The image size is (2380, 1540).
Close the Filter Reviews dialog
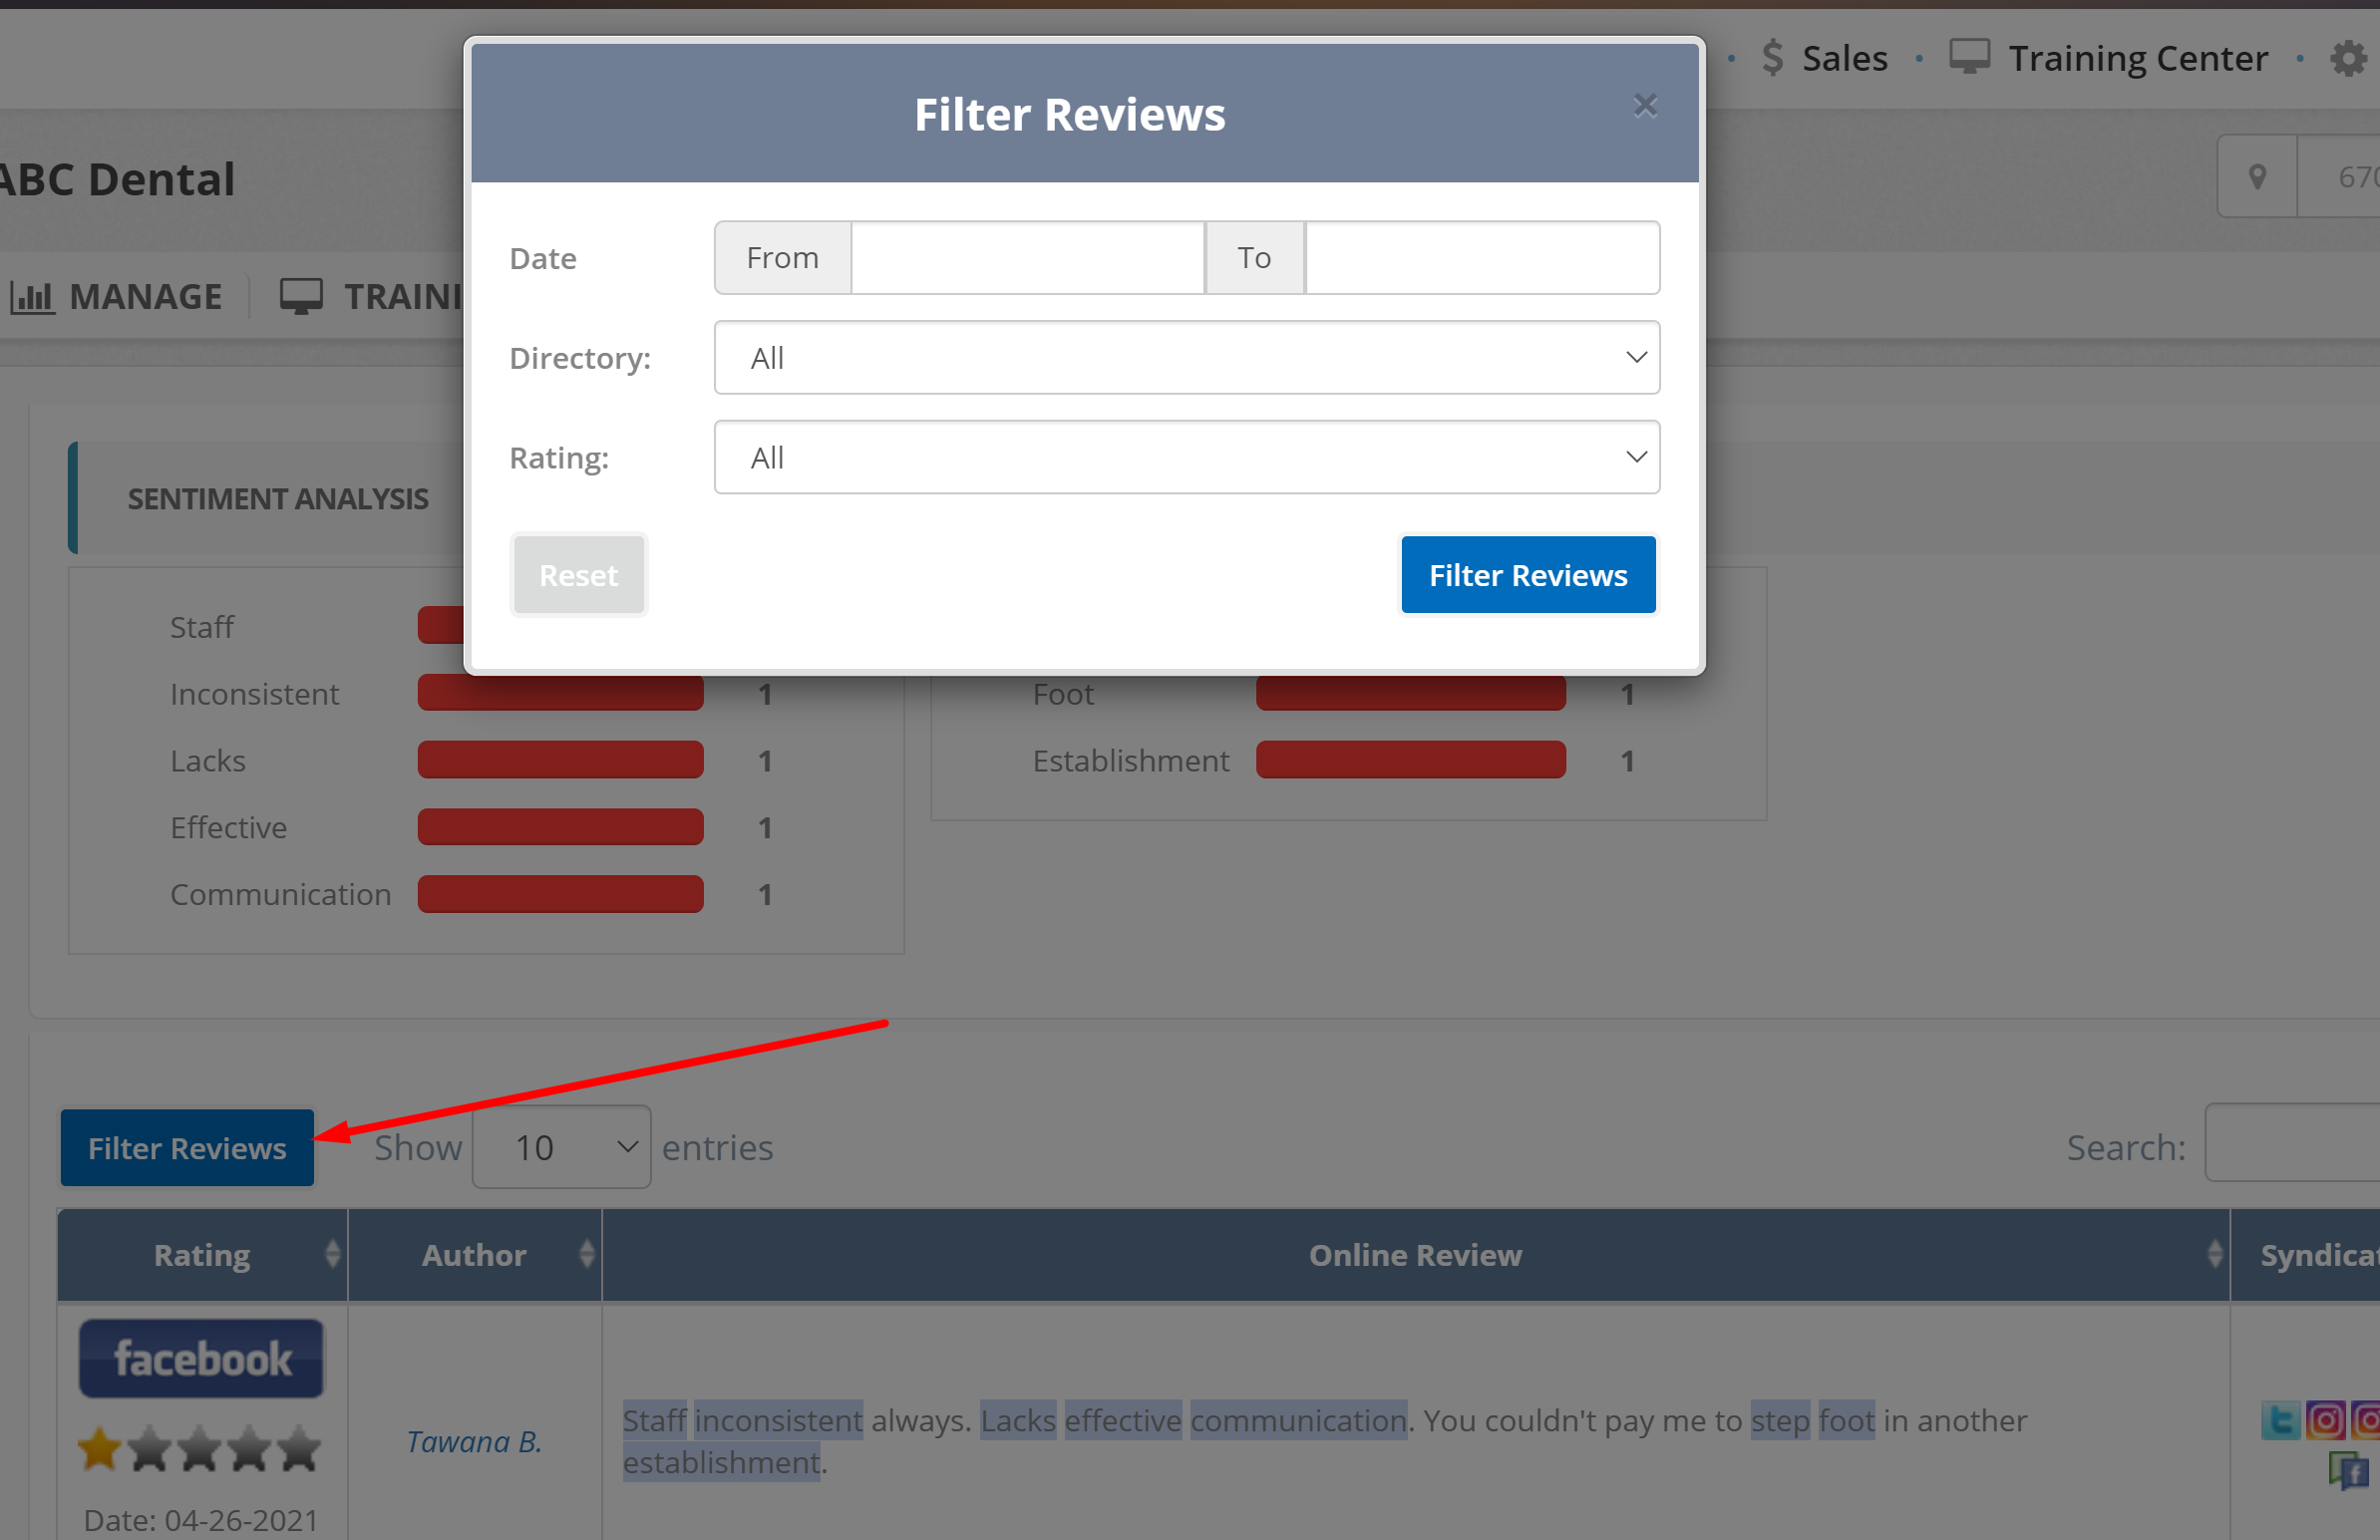[x=1645, y=105]
